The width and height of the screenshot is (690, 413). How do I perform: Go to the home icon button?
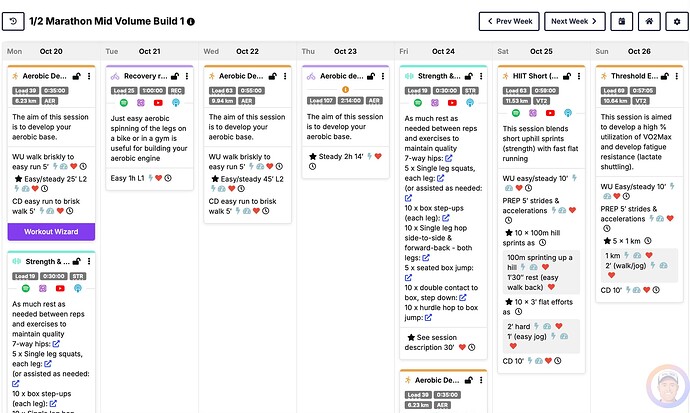tap(648, 21)
